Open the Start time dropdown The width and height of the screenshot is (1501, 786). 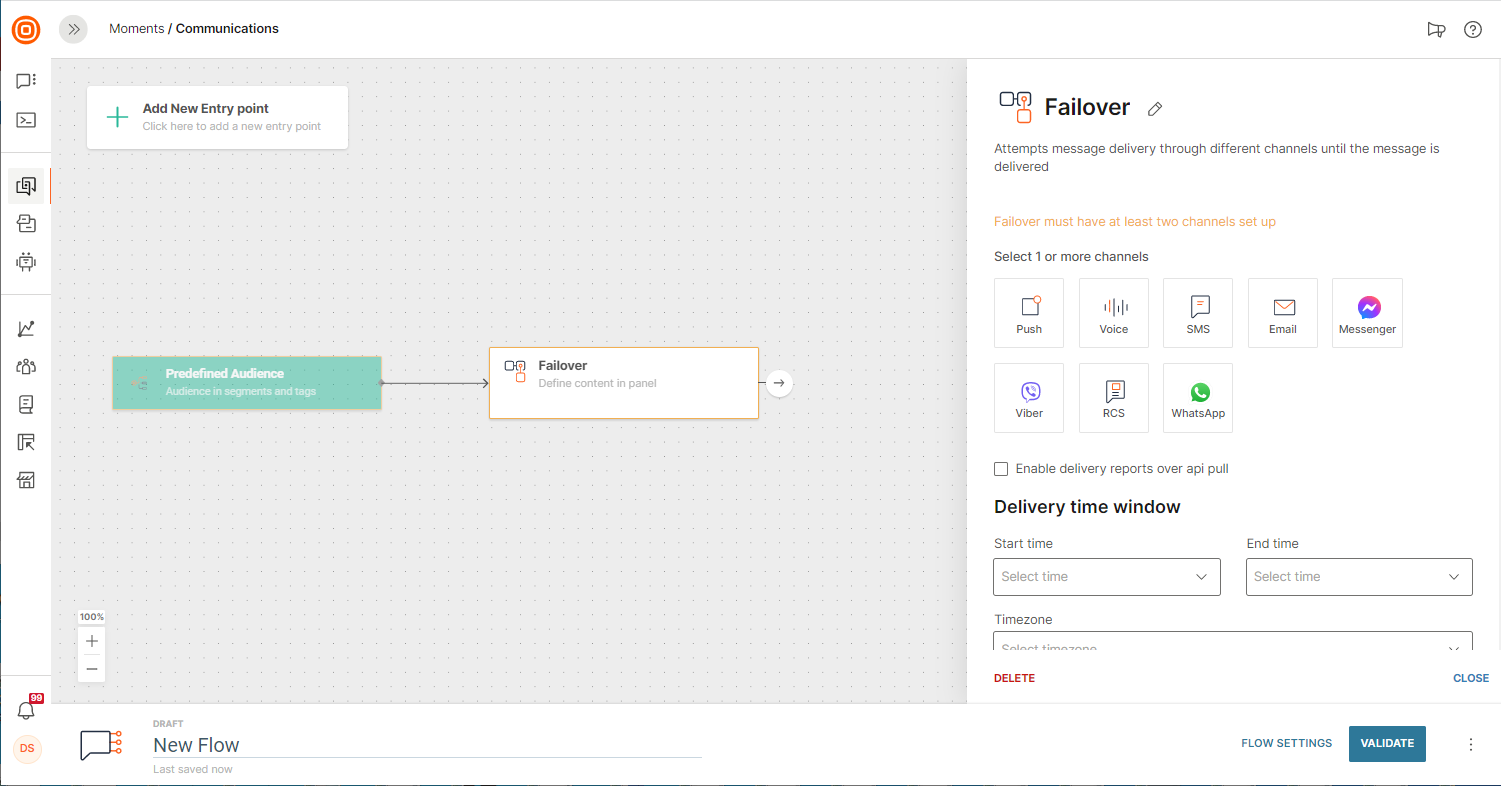point(1107,577)
